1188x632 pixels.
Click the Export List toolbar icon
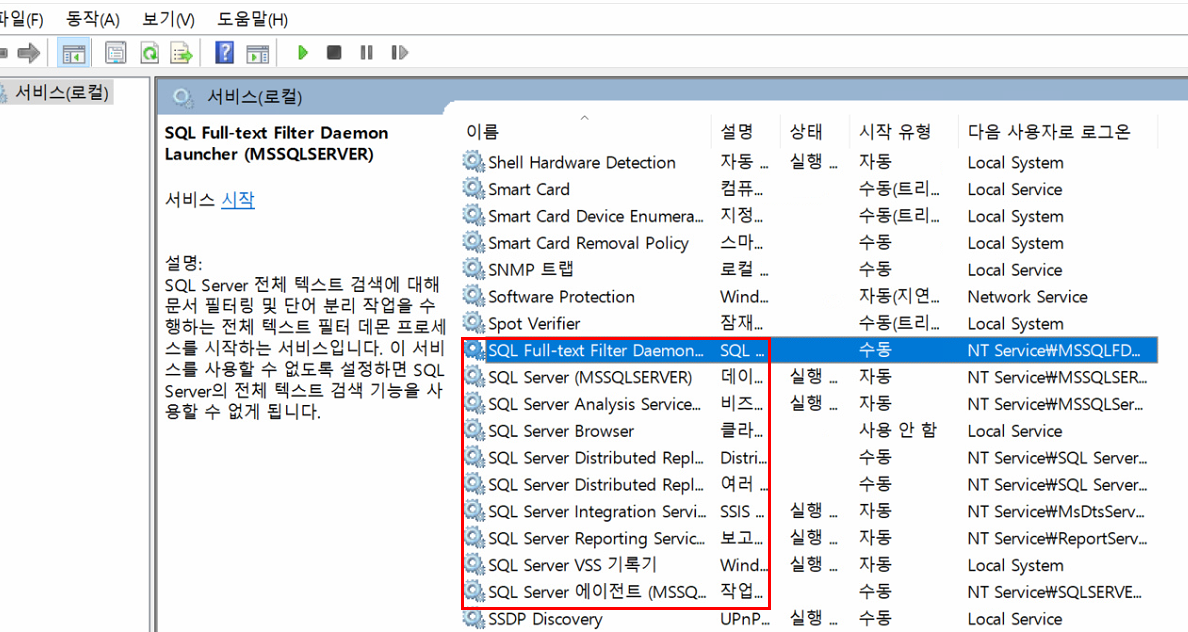coord(182,53)
